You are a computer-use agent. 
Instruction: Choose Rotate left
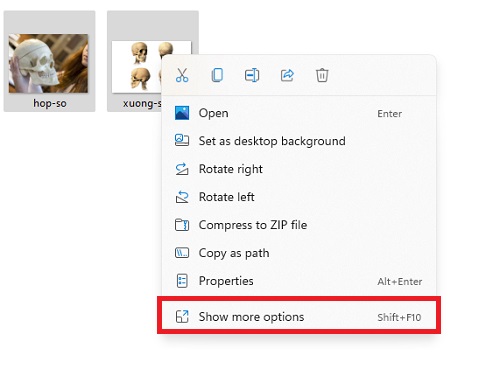(299, 197)
